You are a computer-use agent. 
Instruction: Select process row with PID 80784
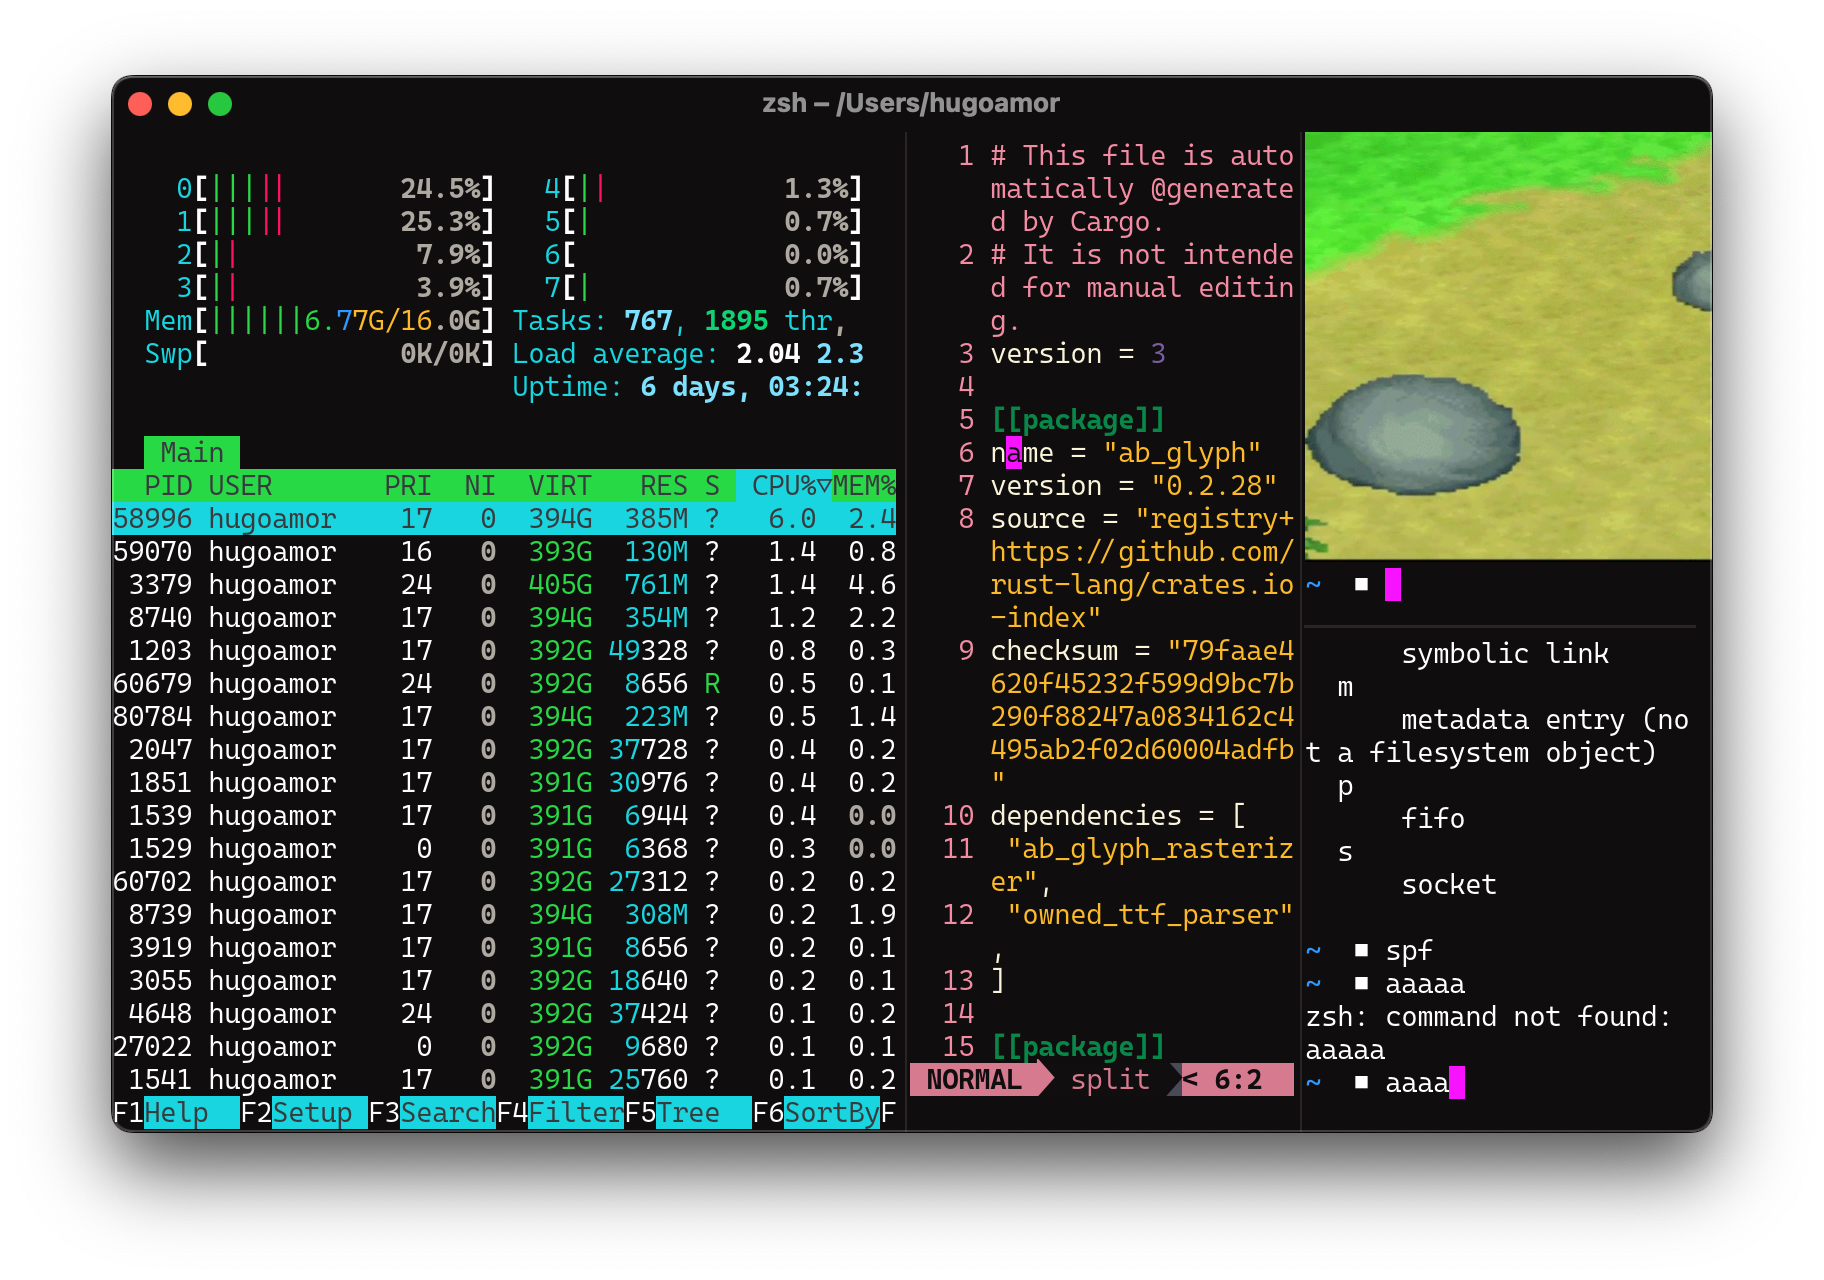pos(504,716)
